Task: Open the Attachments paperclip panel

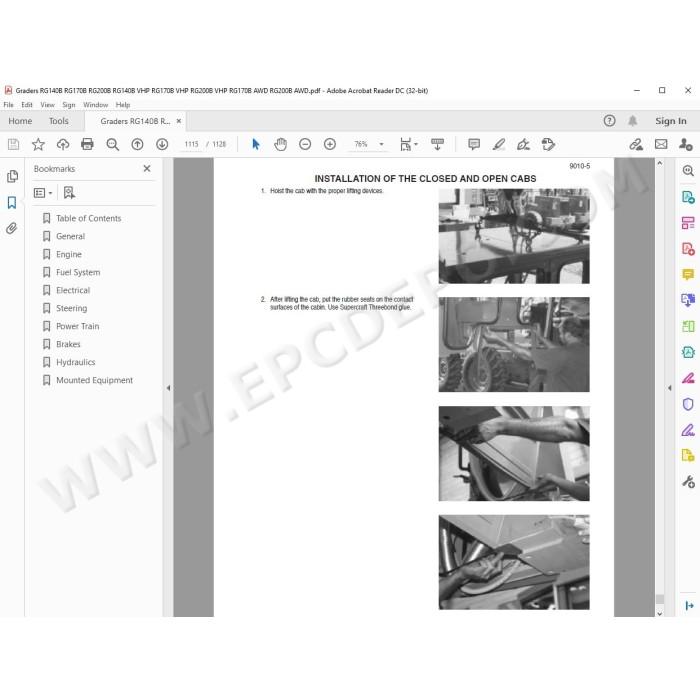Action: pos(12,229)
